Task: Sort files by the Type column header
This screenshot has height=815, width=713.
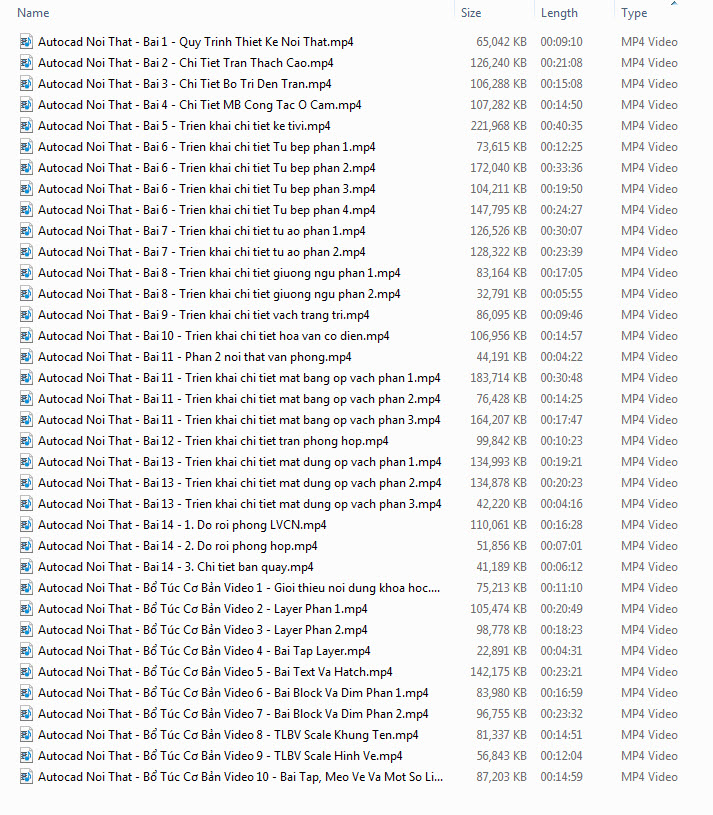Action: [x=634, y=13]
